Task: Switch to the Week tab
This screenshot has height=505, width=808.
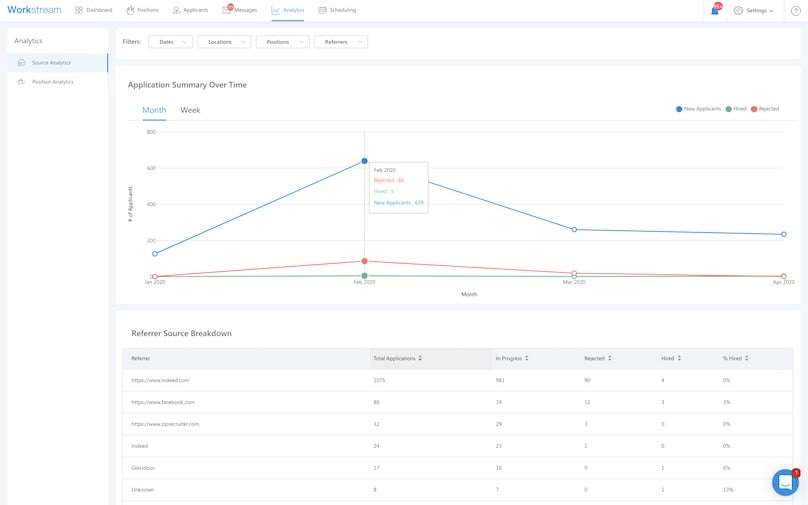Action: [x=190, y=110]
